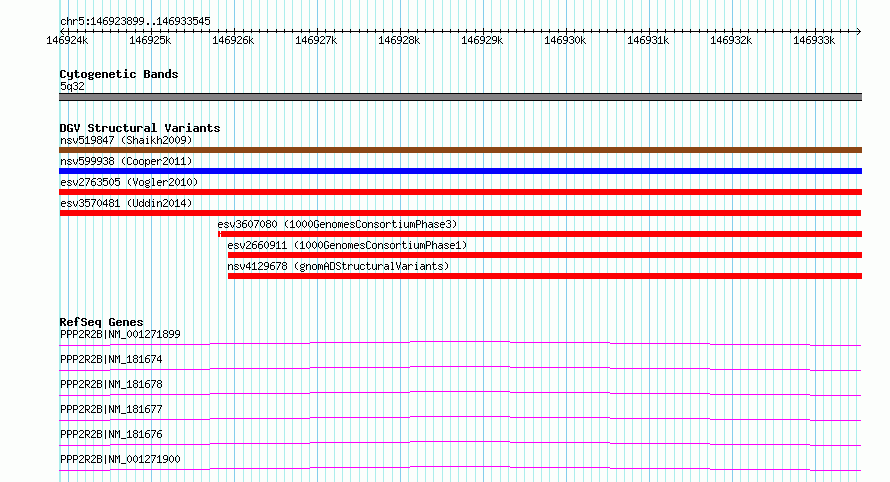Click the magenta intron line of NM_181676
Viewport: 890px width, 482px height.
click(460, 442)
